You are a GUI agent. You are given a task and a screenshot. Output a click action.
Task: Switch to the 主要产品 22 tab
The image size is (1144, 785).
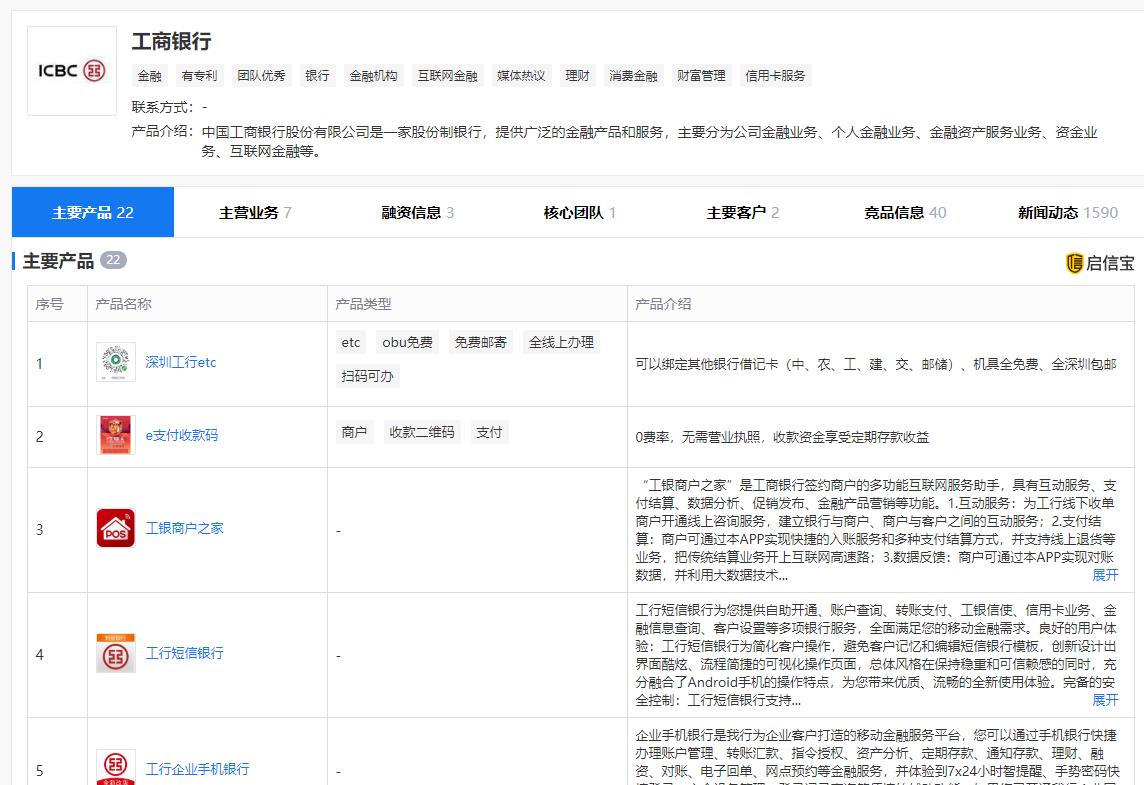point(93,212)
